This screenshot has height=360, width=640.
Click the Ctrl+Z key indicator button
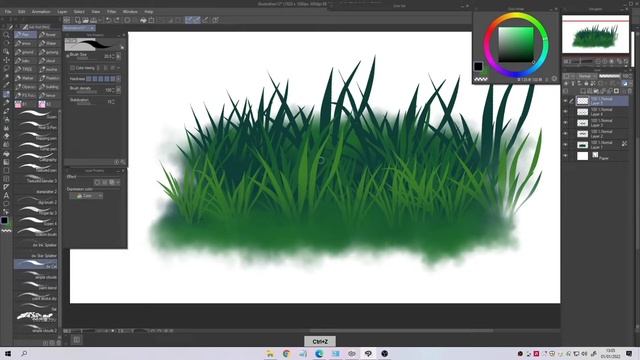[320, 341]
